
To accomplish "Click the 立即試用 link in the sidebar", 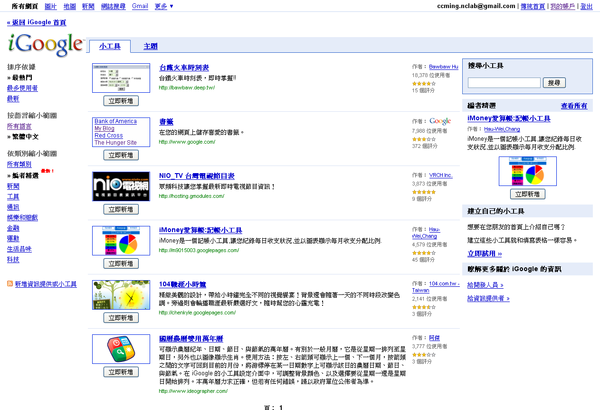I will tap(484, 253).
